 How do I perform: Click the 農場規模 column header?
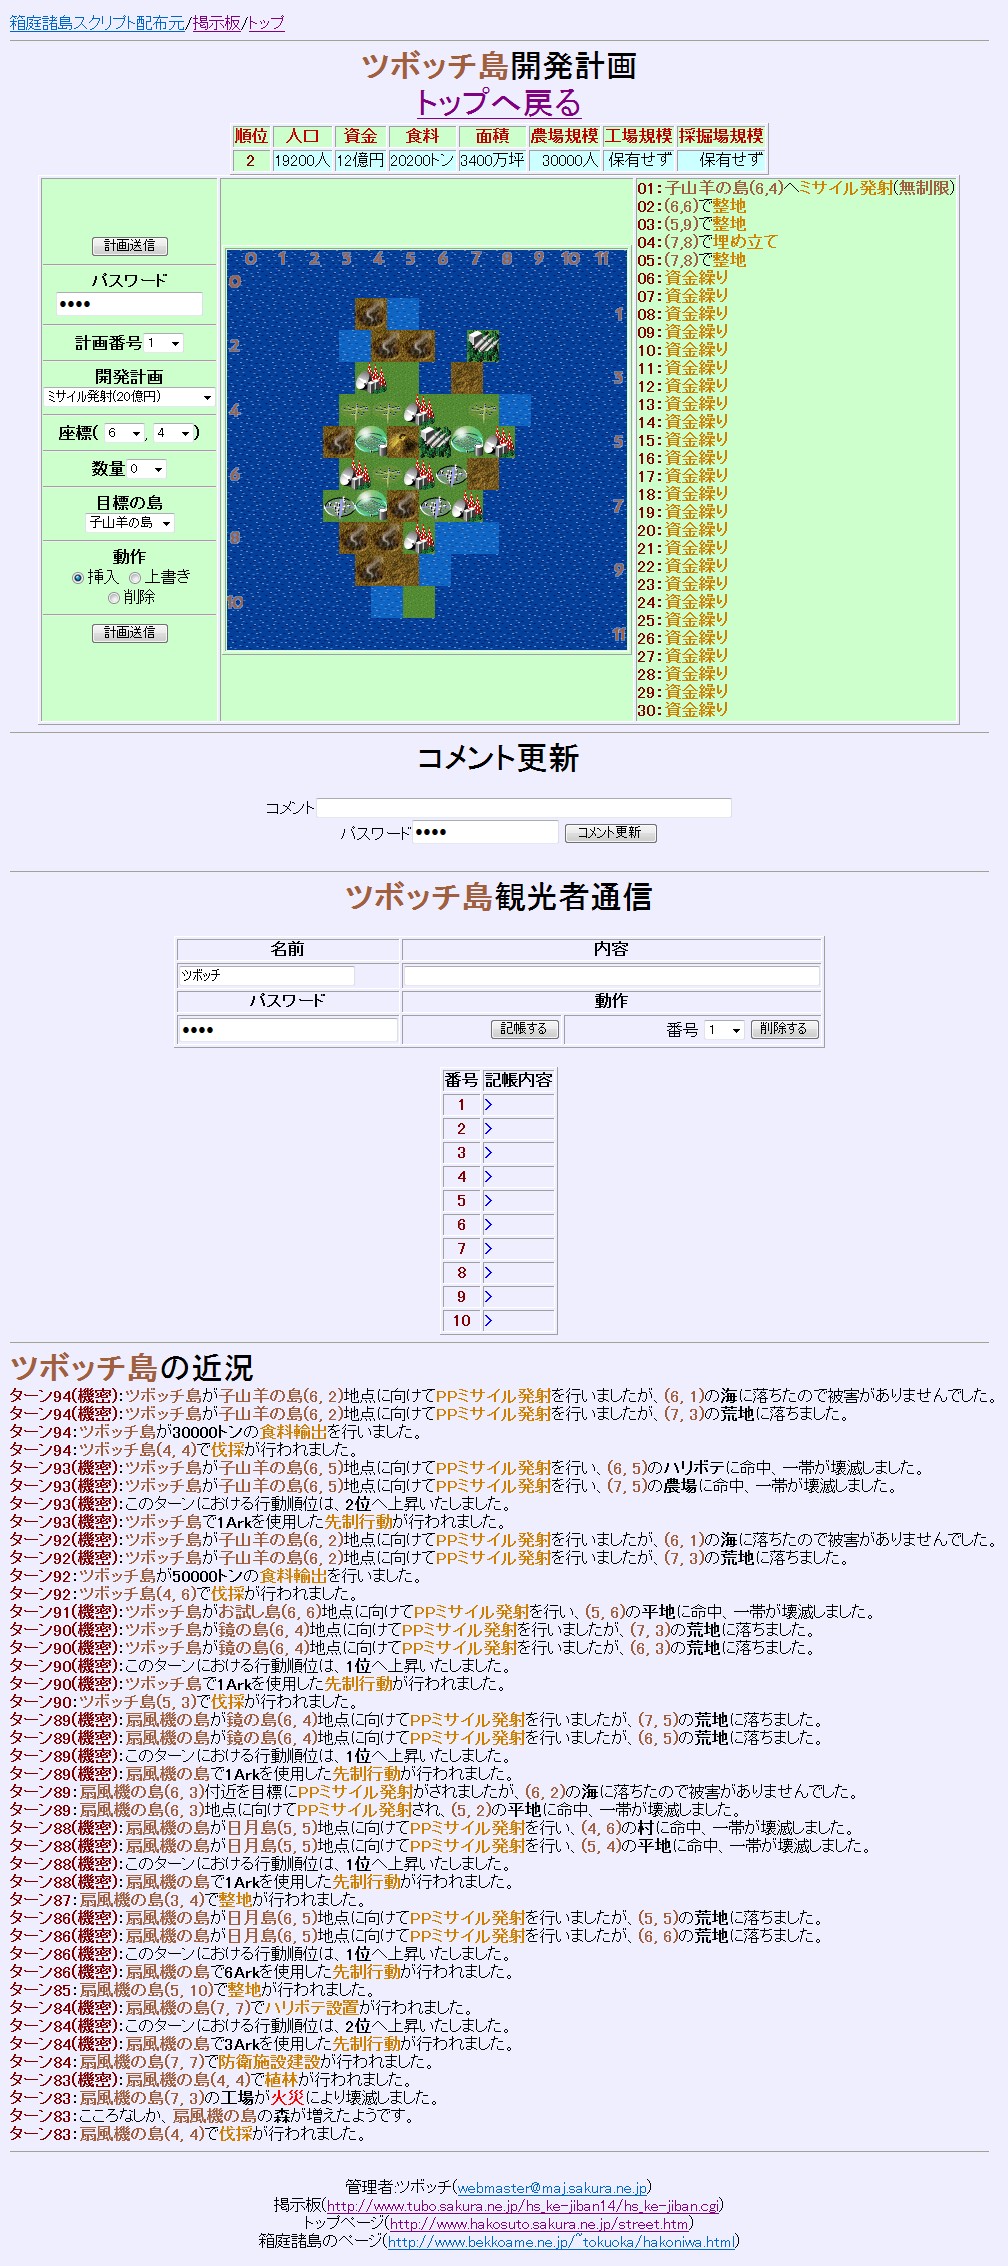click(x=564, y=136)
